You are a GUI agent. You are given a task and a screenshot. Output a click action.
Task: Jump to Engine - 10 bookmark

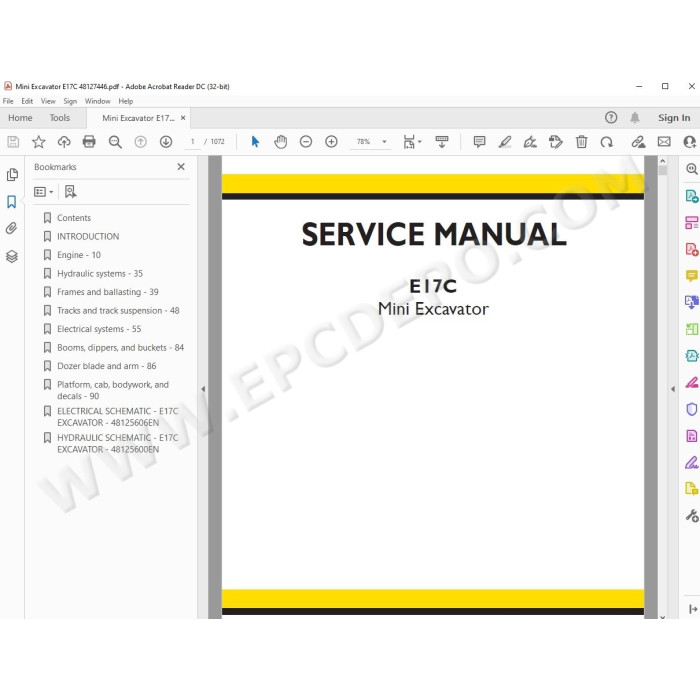tap(79, 255)
